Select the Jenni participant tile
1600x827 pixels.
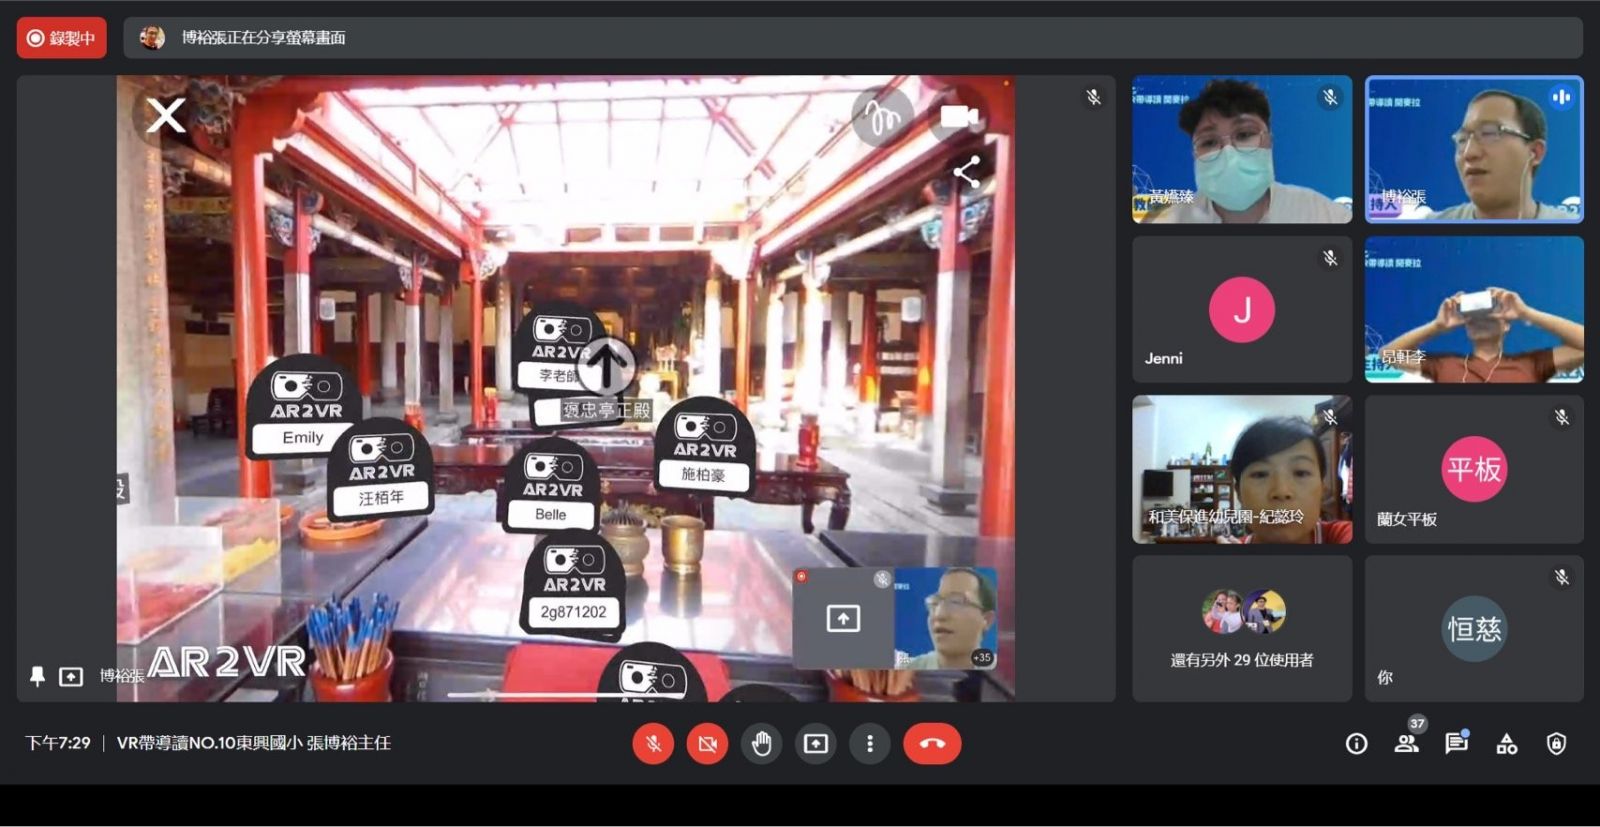[1241, 310]
